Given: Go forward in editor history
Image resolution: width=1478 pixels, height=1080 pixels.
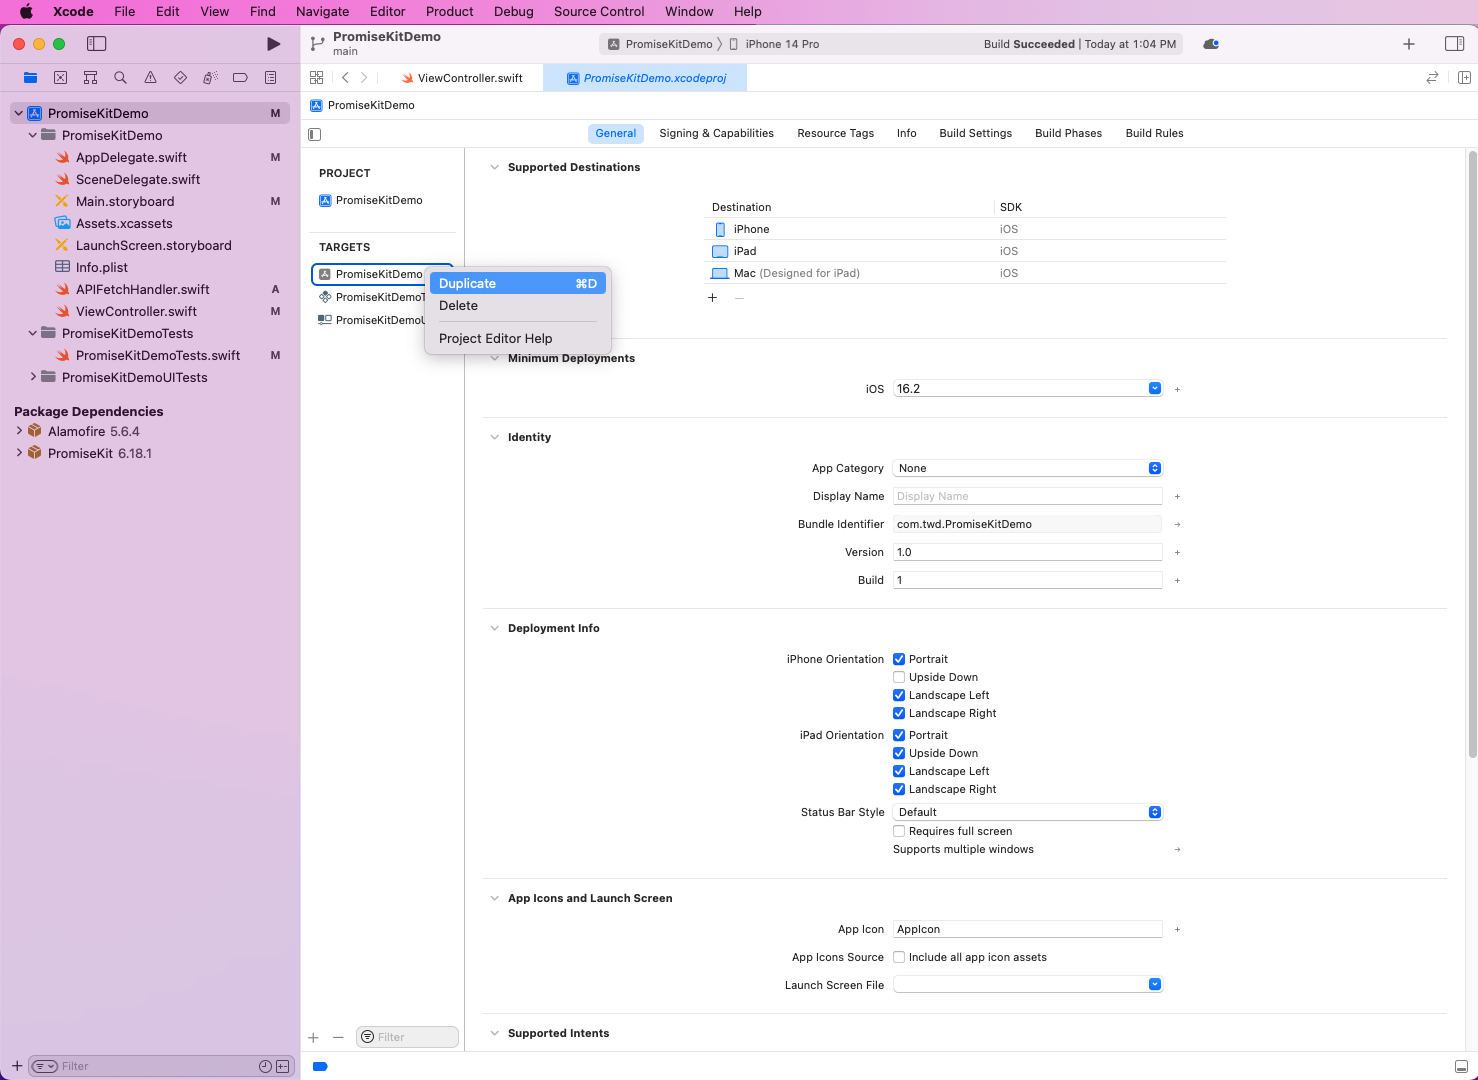Looking at the screenshot, I should [364, 78].
